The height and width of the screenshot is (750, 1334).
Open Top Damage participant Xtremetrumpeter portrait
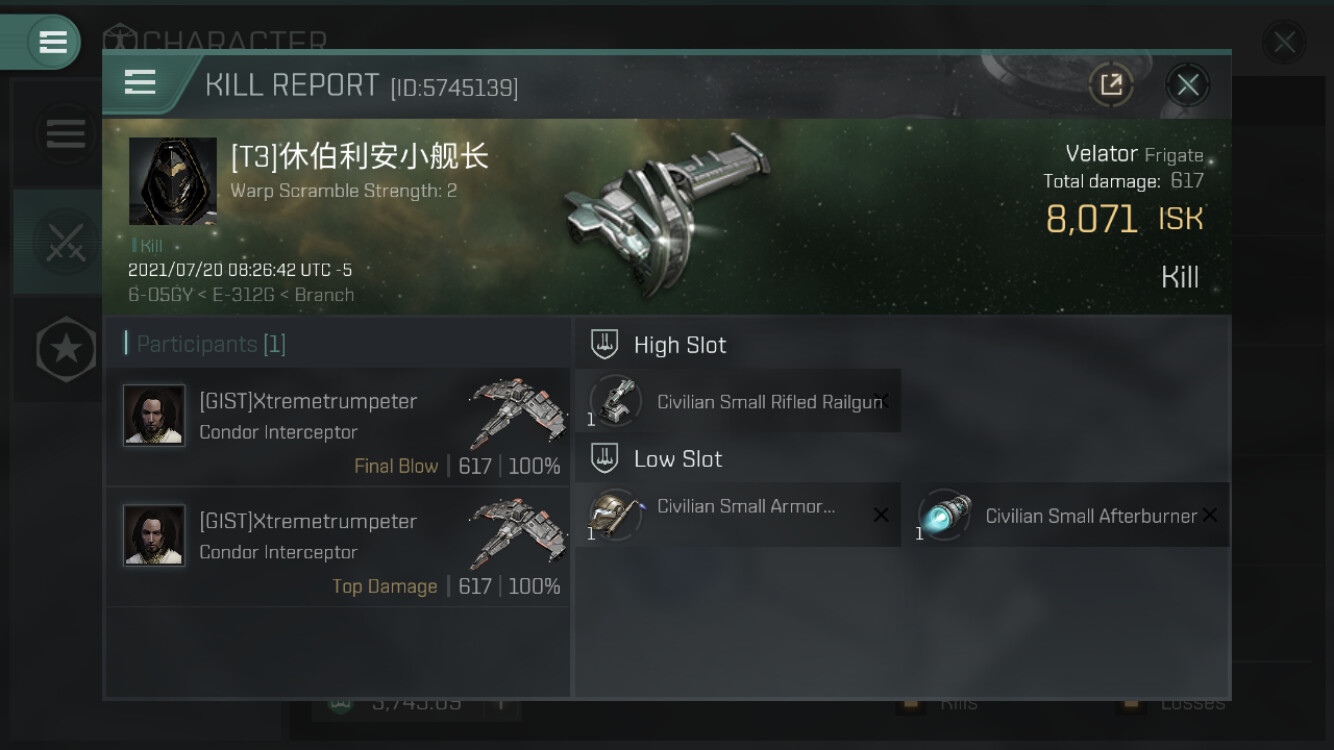coord(154,535)
